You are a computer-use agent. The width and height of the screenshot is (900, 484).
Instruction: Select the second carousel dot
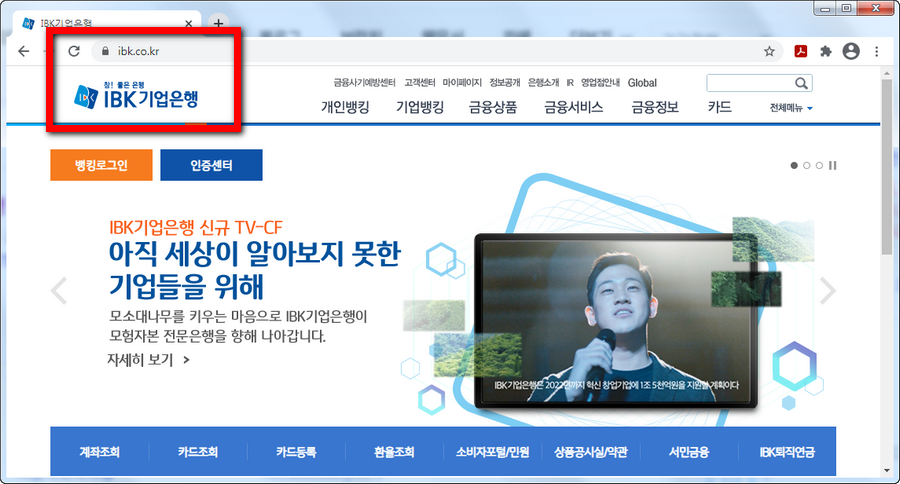tap(806, 165)
